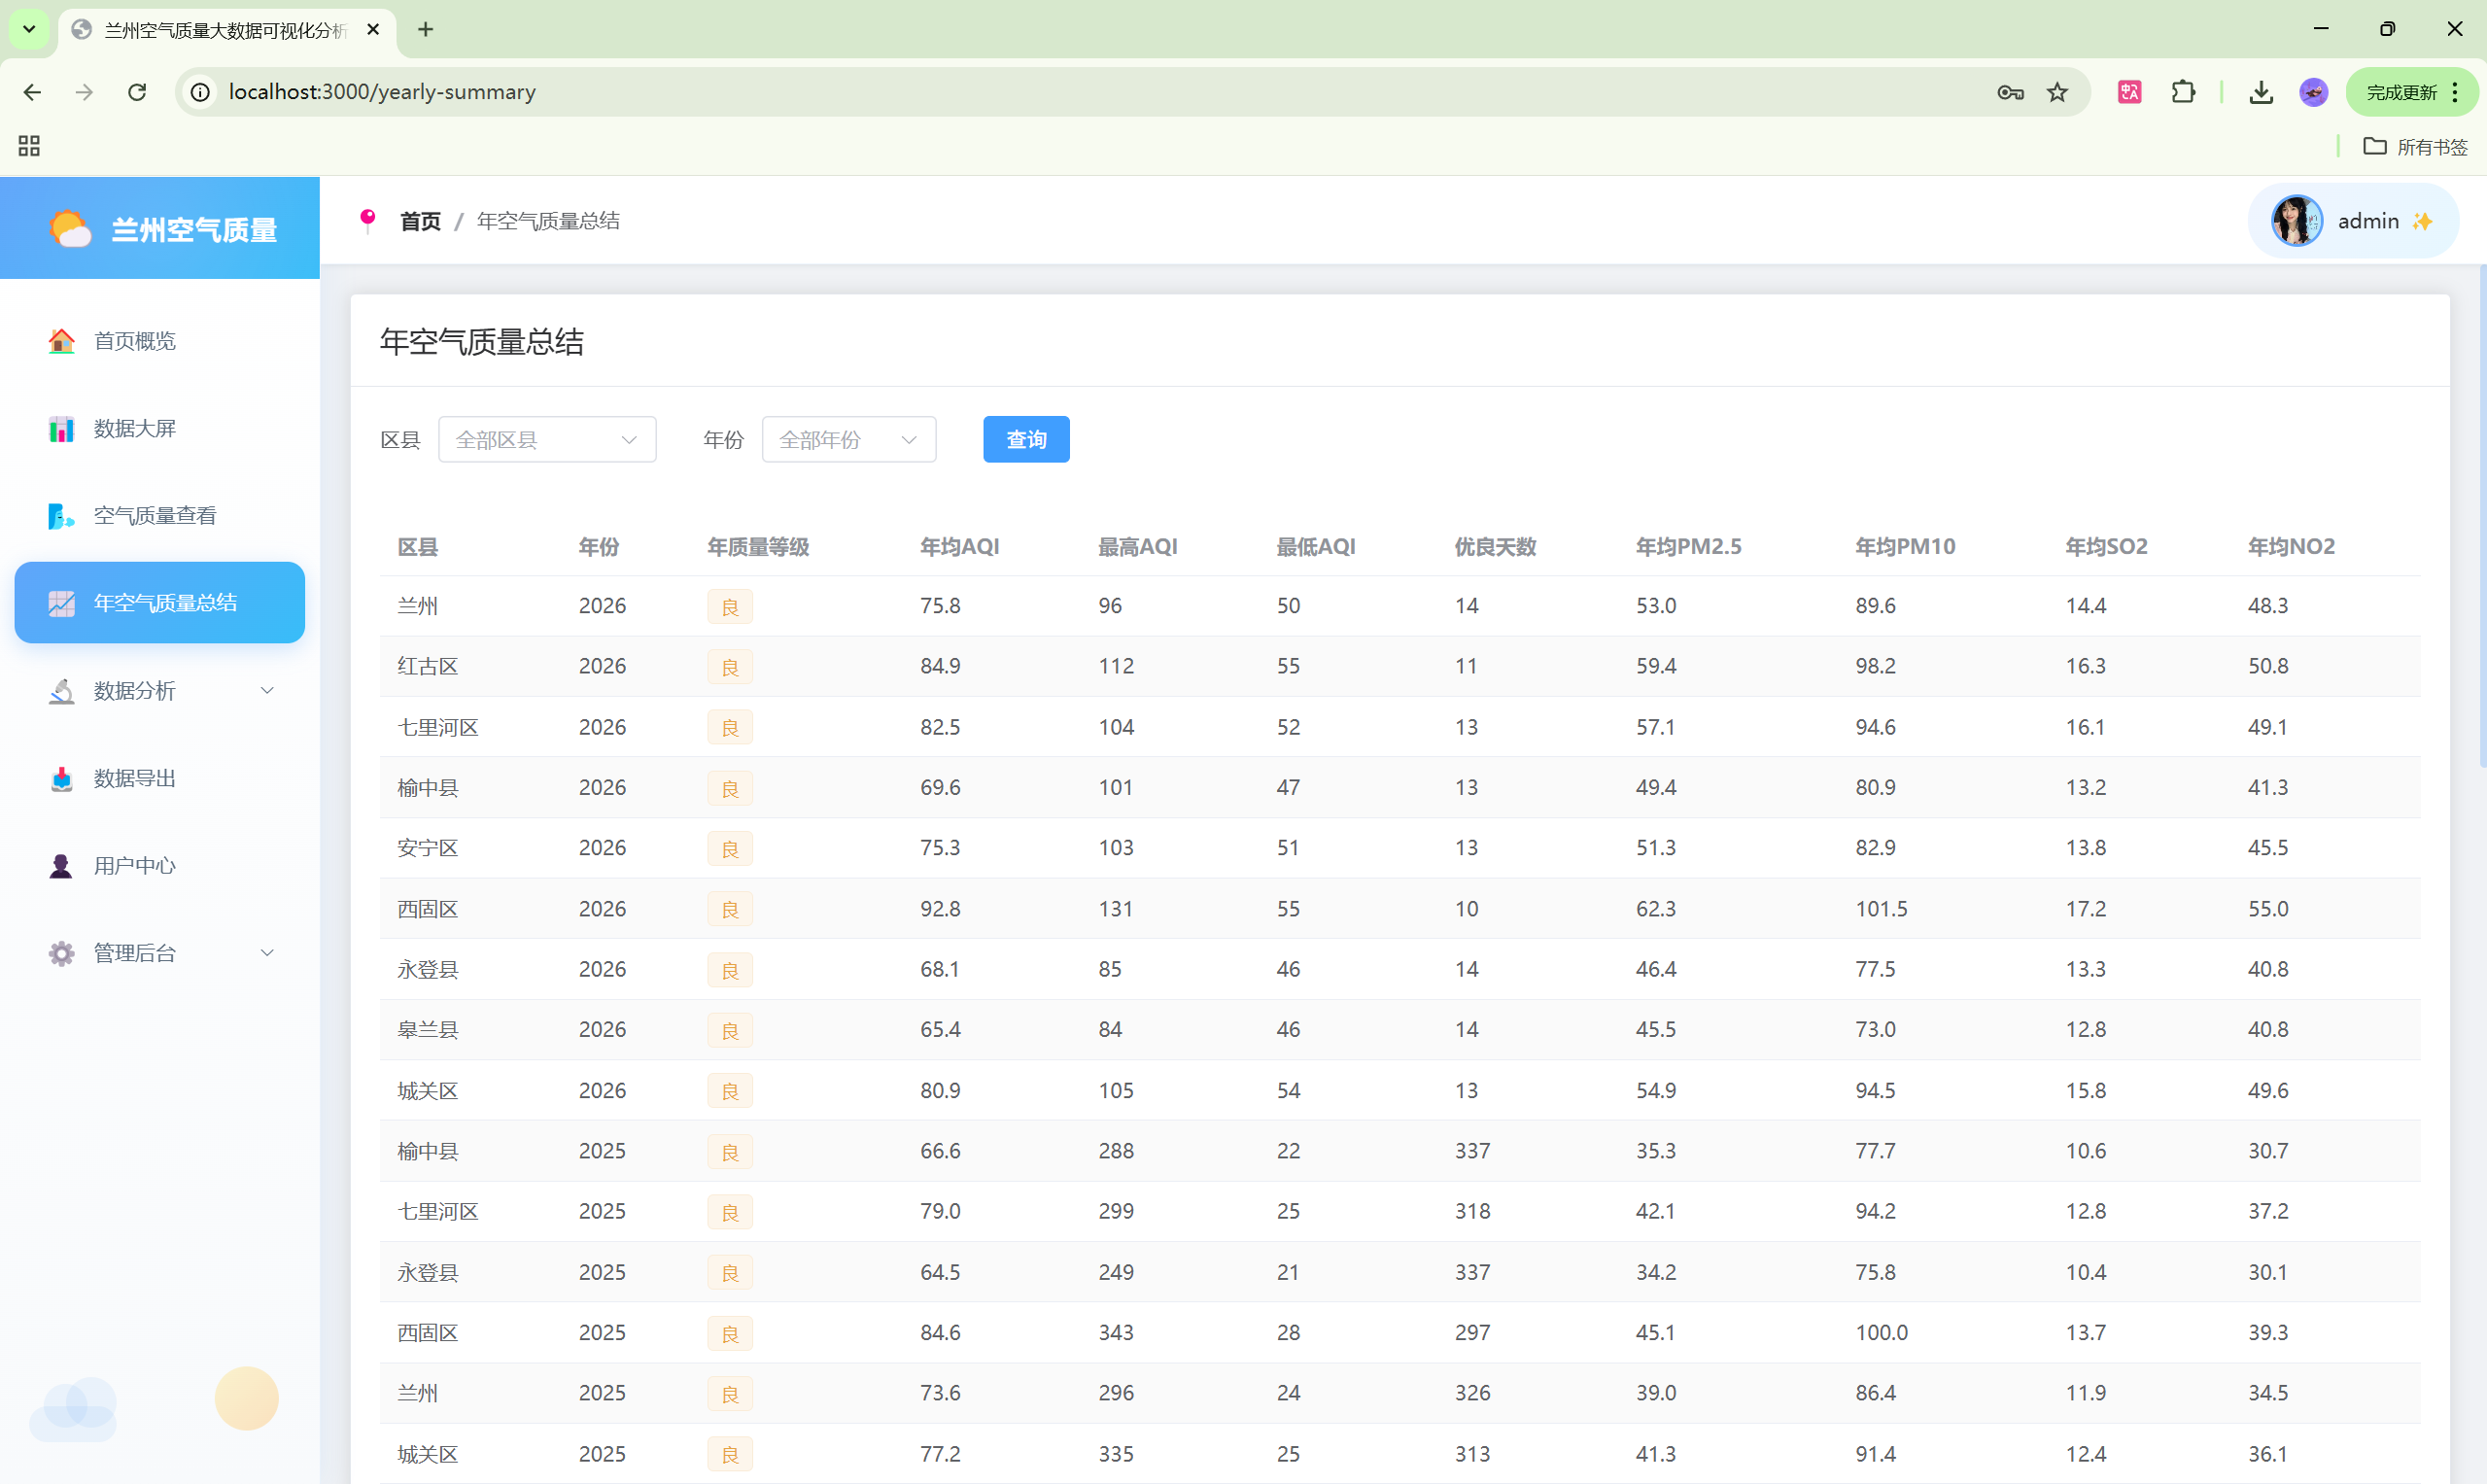Click the home icon beside 首页概览
This screenshot has height=1484, width=2487.
point(61,341)
